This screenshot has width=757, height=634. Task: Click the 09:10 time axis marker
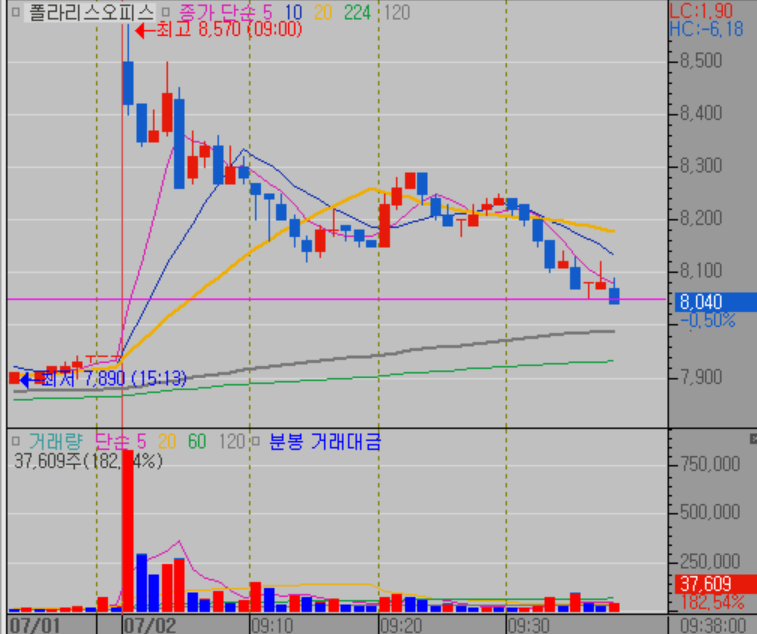(272, 625)
